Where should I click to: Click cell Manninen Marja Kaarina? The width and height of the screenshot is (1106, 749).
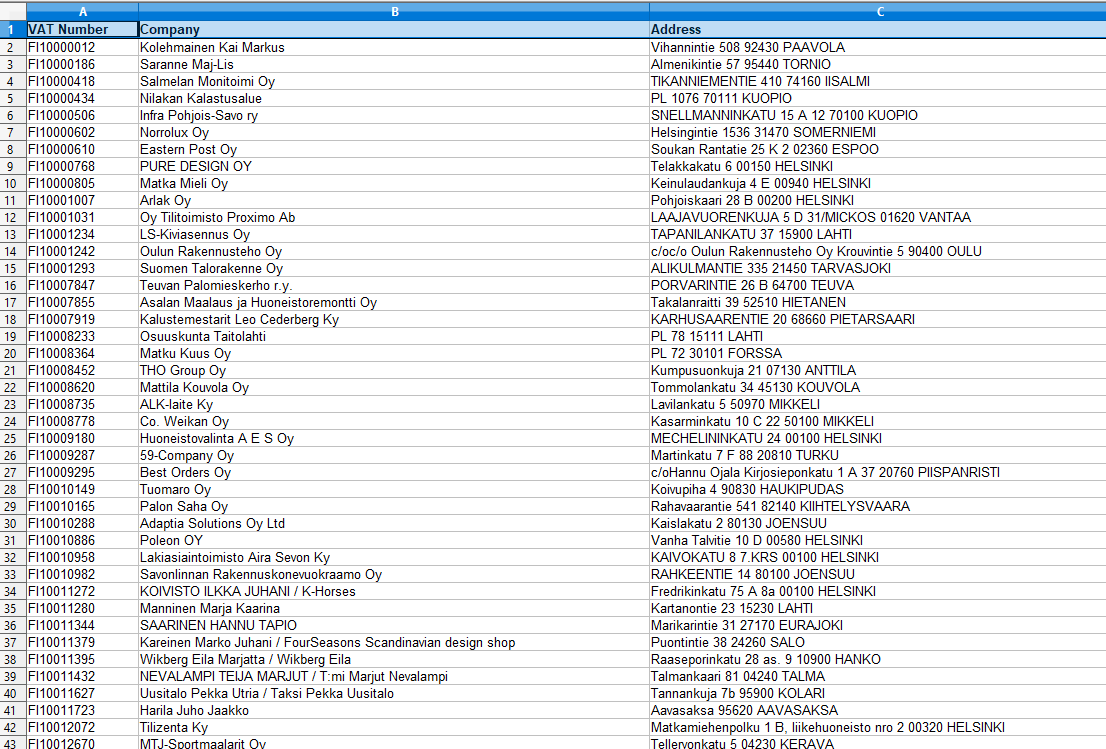pyautogui.click(x=394, y=609)
